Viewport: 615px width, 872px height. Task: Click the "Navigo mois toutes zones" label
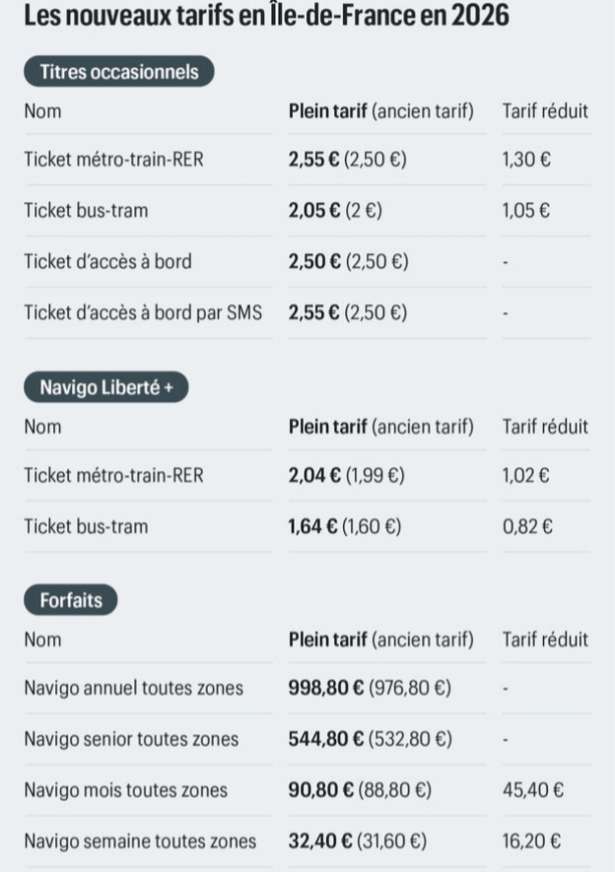click(x=126, y=790)
